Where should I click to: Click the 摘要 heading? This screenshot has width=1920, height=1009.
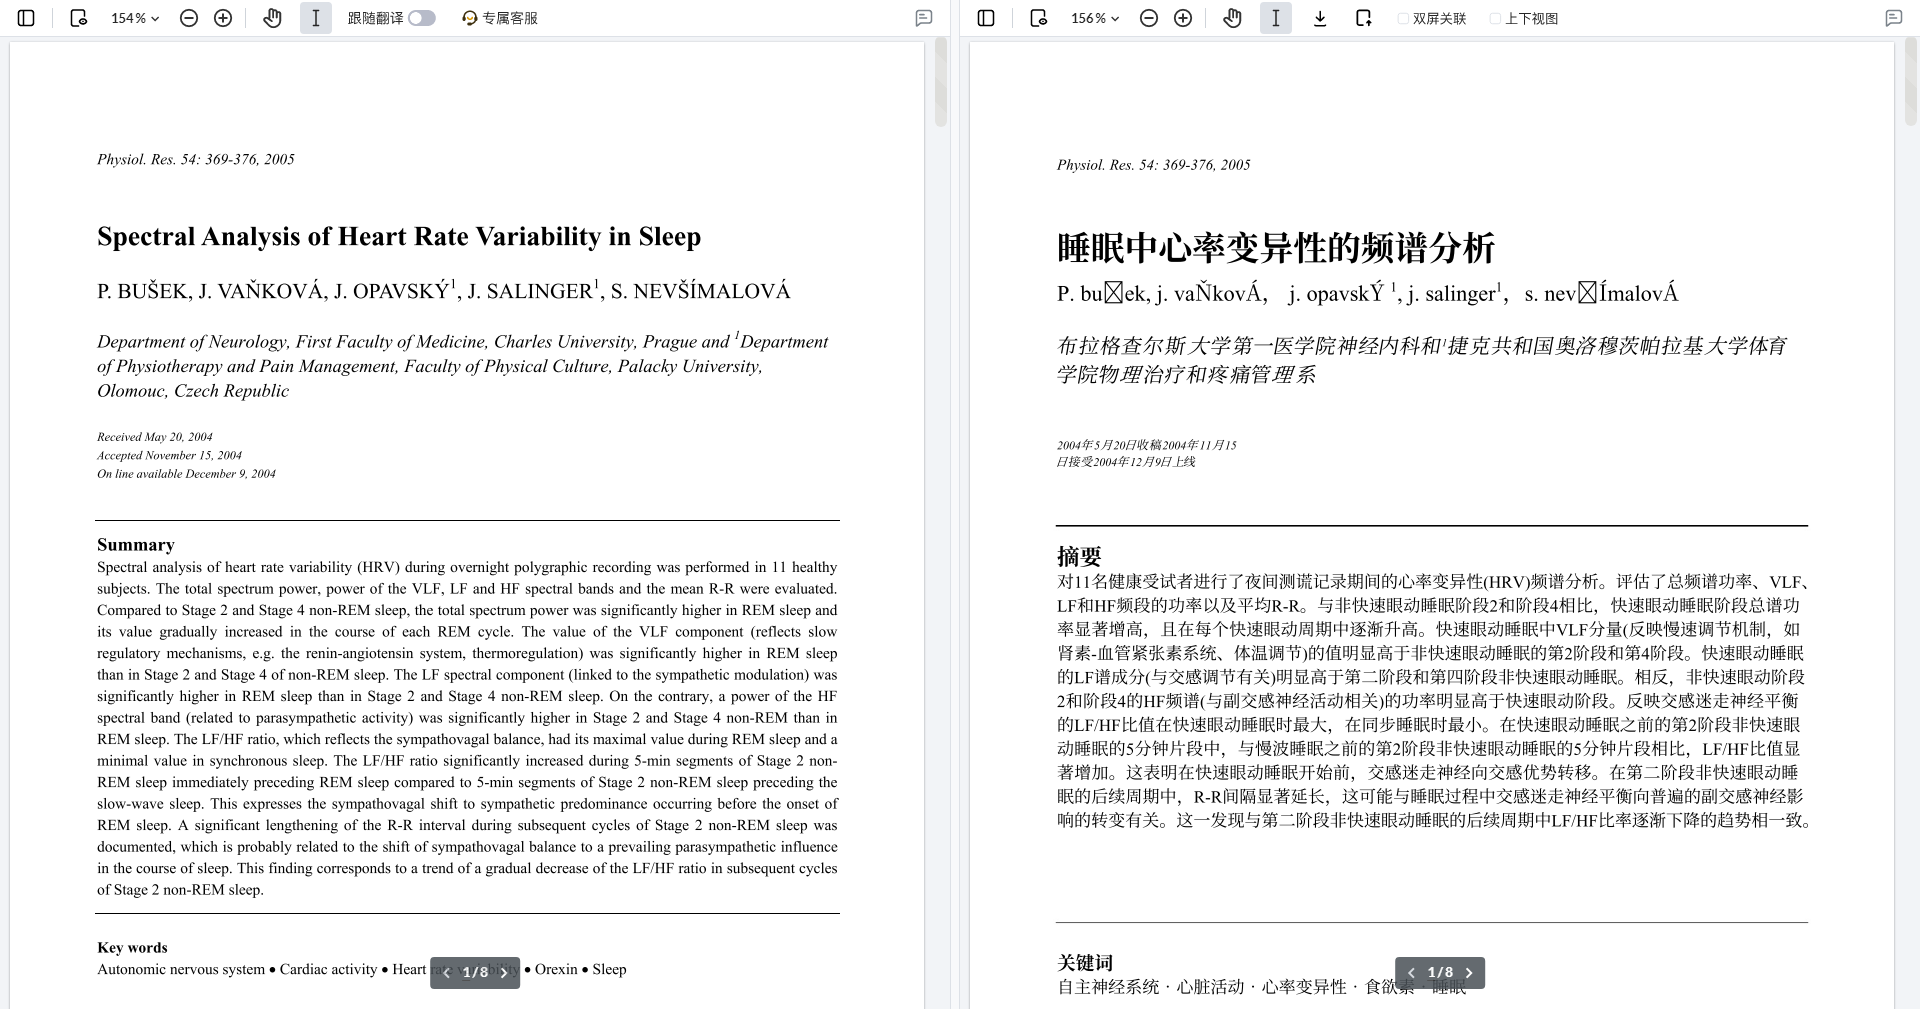pyautogui.click(x=1079, y=556)
